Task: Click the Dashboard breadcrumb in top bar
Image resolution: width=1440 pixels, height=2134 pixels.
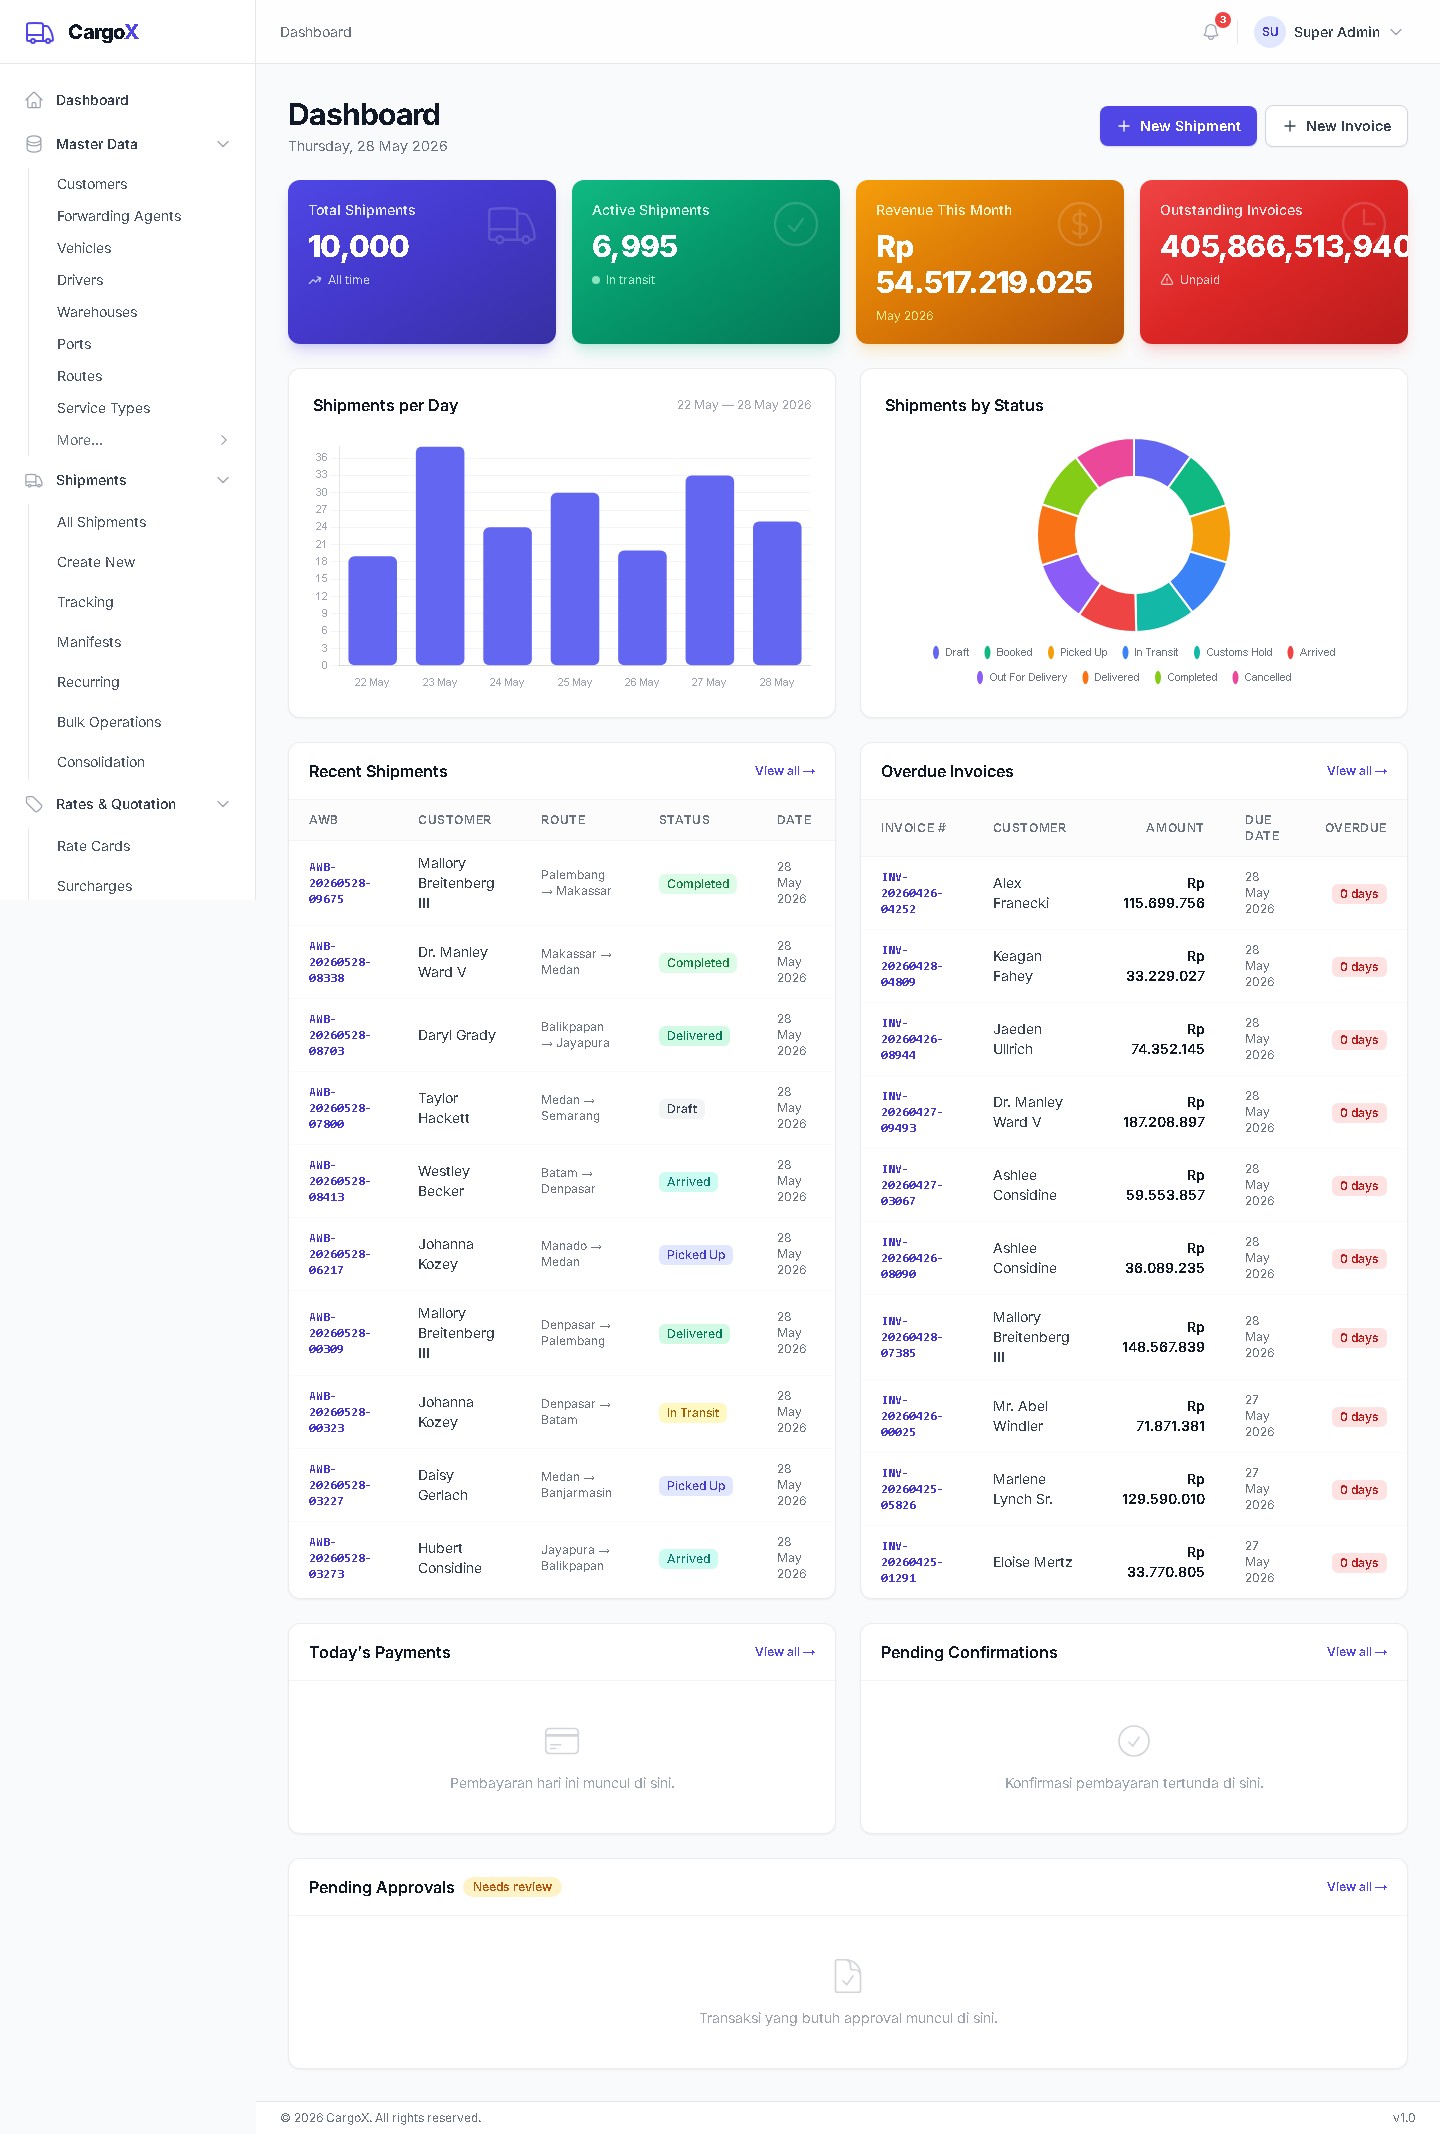Action: click(x=316, y=32)
